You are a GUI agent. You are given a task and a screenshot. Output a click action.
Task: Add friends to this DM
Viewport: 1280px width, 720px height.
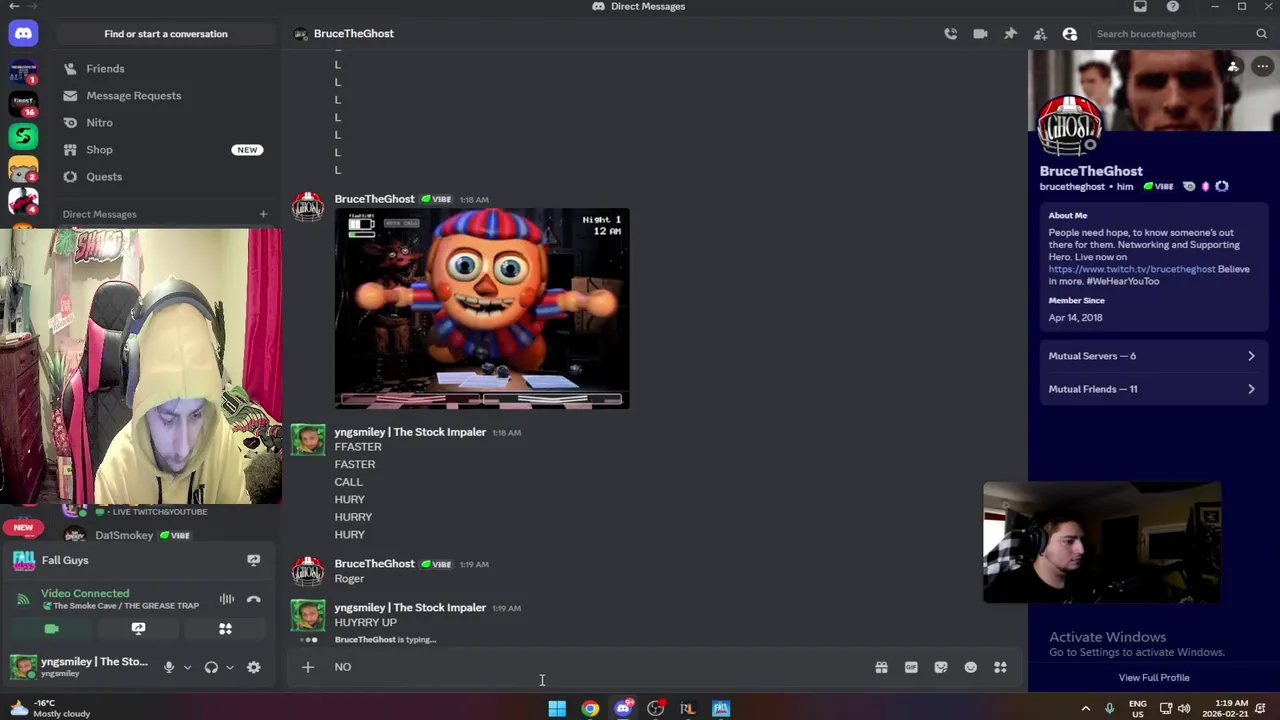pyautogui.click(x=1040, y=34)
